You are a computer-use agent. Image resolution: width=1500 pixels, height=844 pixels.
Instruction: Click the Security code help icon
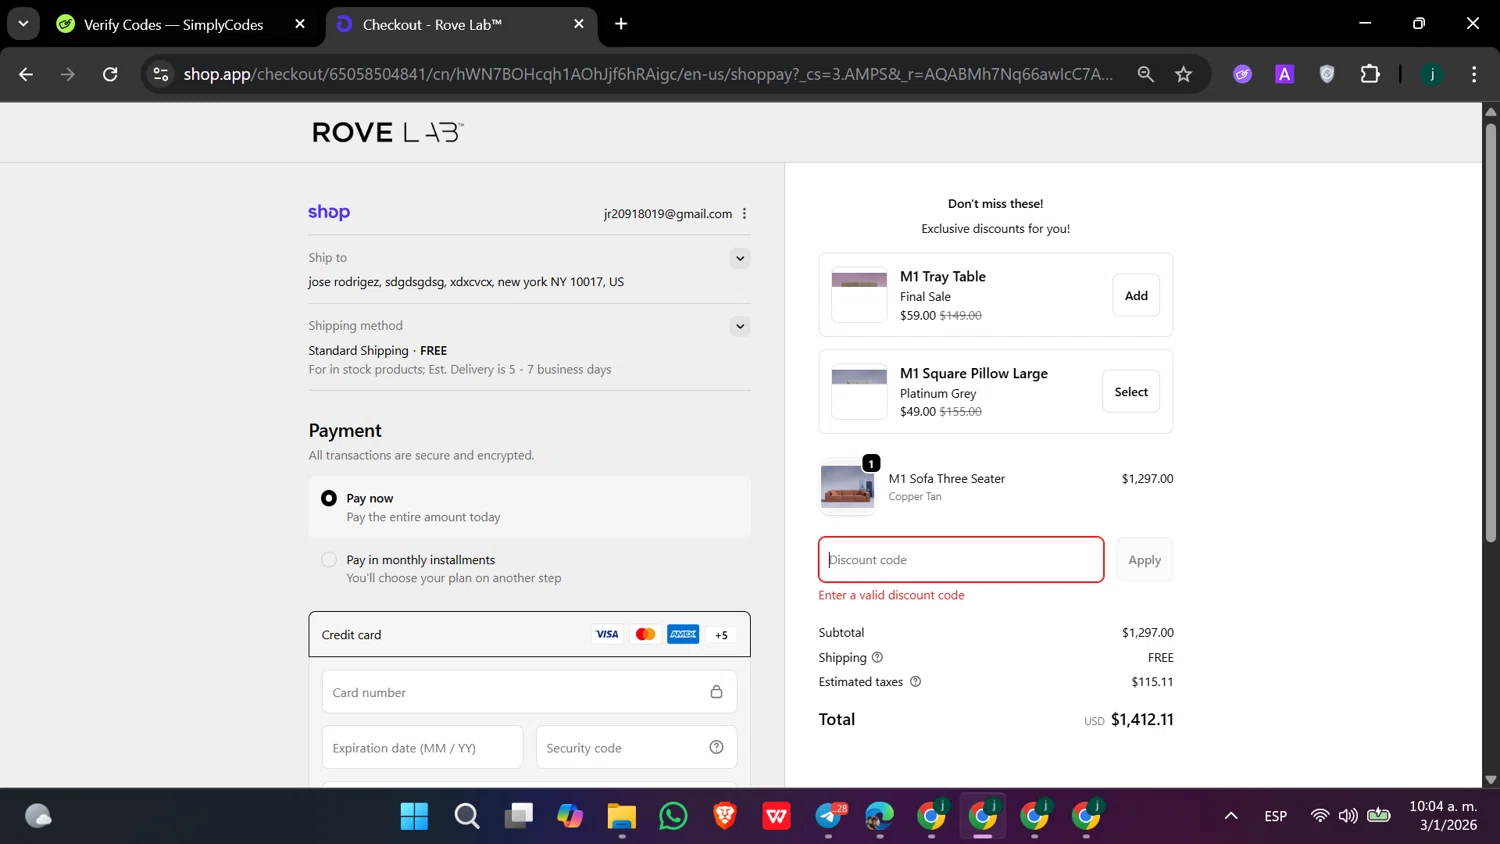pyautogui.click(x=716, y=747)
